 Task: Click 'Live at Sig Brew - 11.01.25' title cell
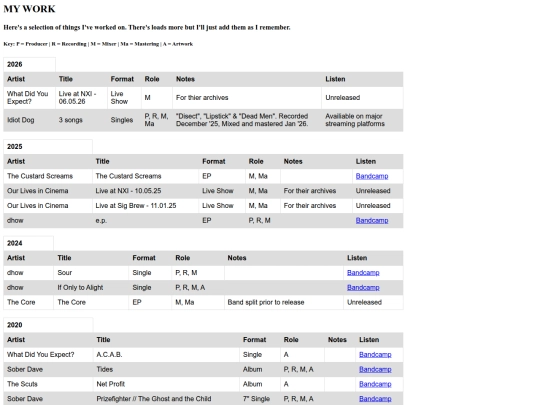point(145,206)
